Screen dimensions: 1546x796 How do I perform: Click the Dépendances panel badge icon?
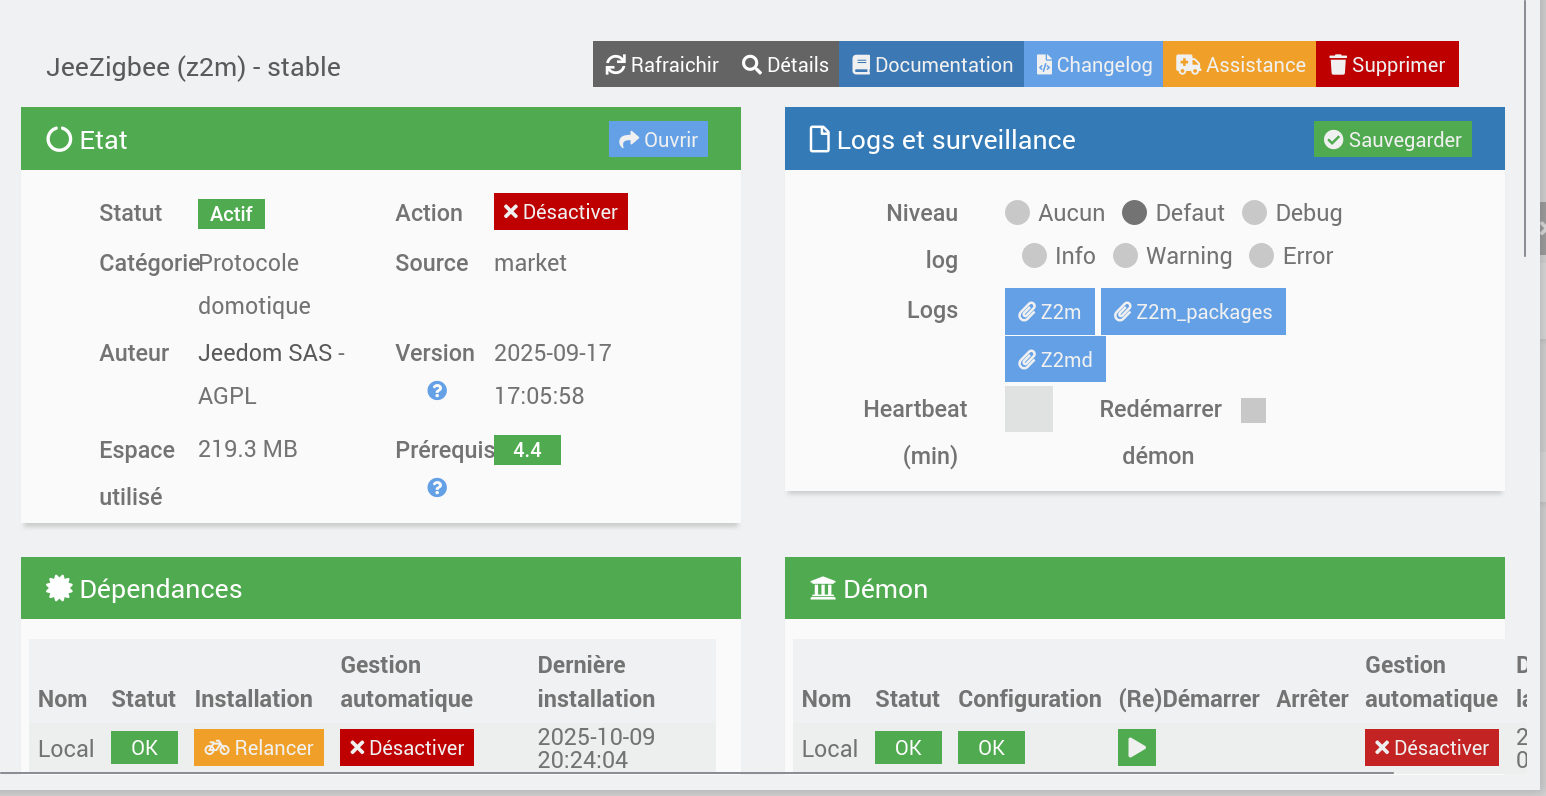point(59,588)
